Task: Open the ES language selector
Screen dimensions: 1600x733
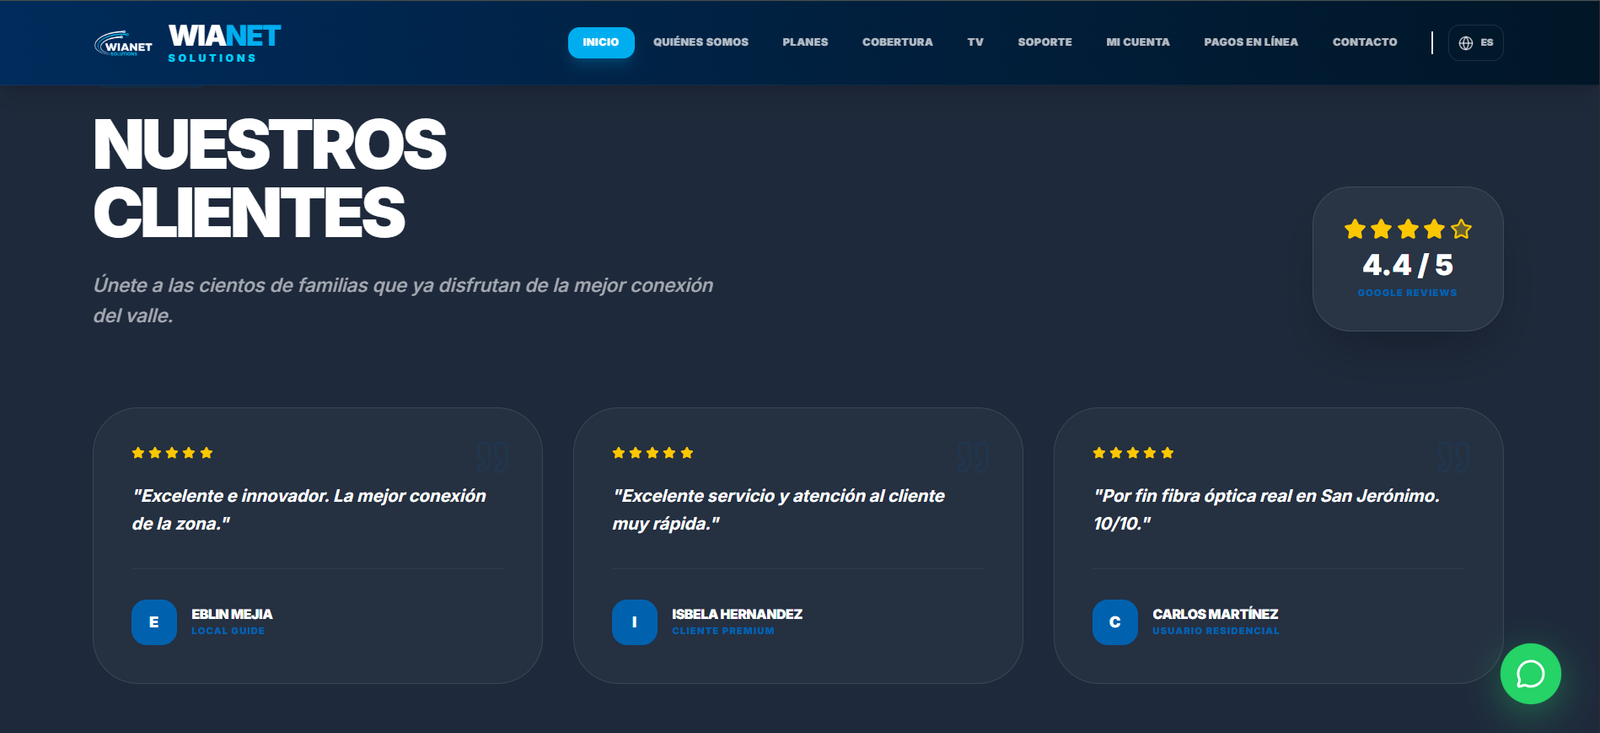Action: (x=1476, y=43)
